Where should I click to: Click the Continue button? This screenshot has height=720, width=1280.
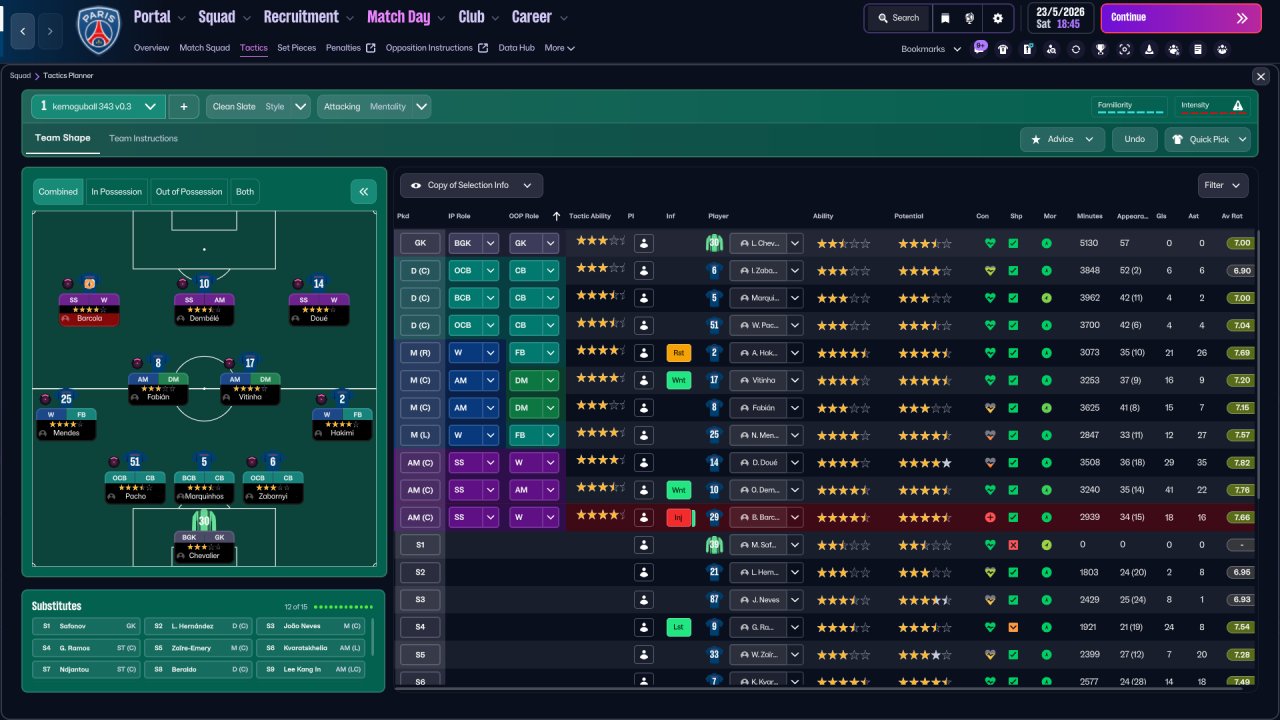(x=1182, y=18)
